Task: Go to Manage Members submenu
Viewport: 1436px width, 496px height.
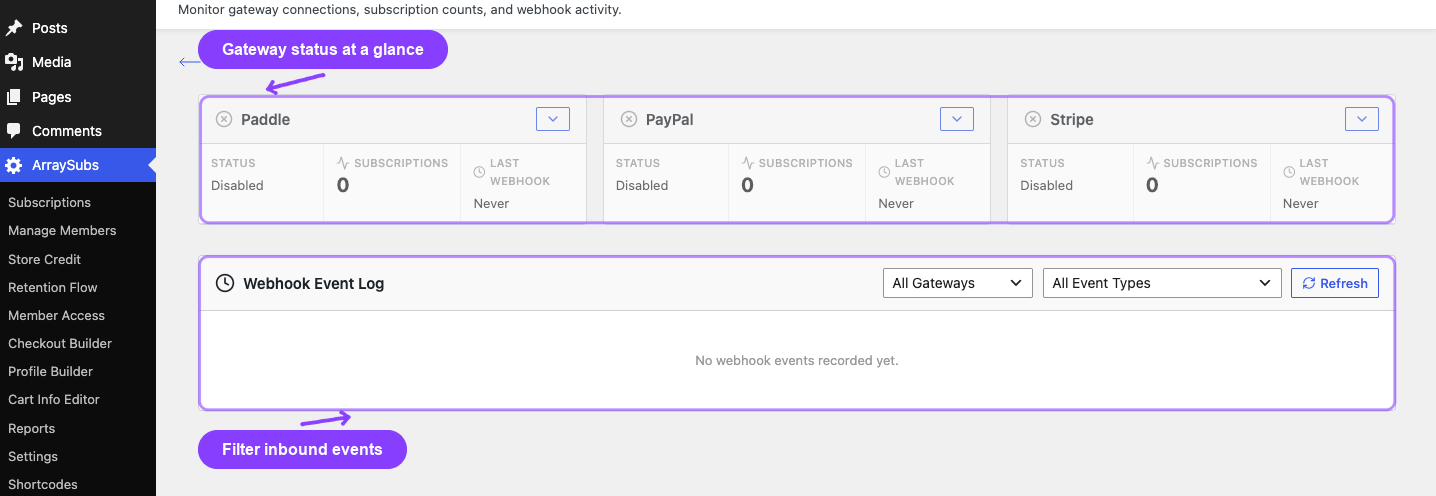Action: click(62, 230)
